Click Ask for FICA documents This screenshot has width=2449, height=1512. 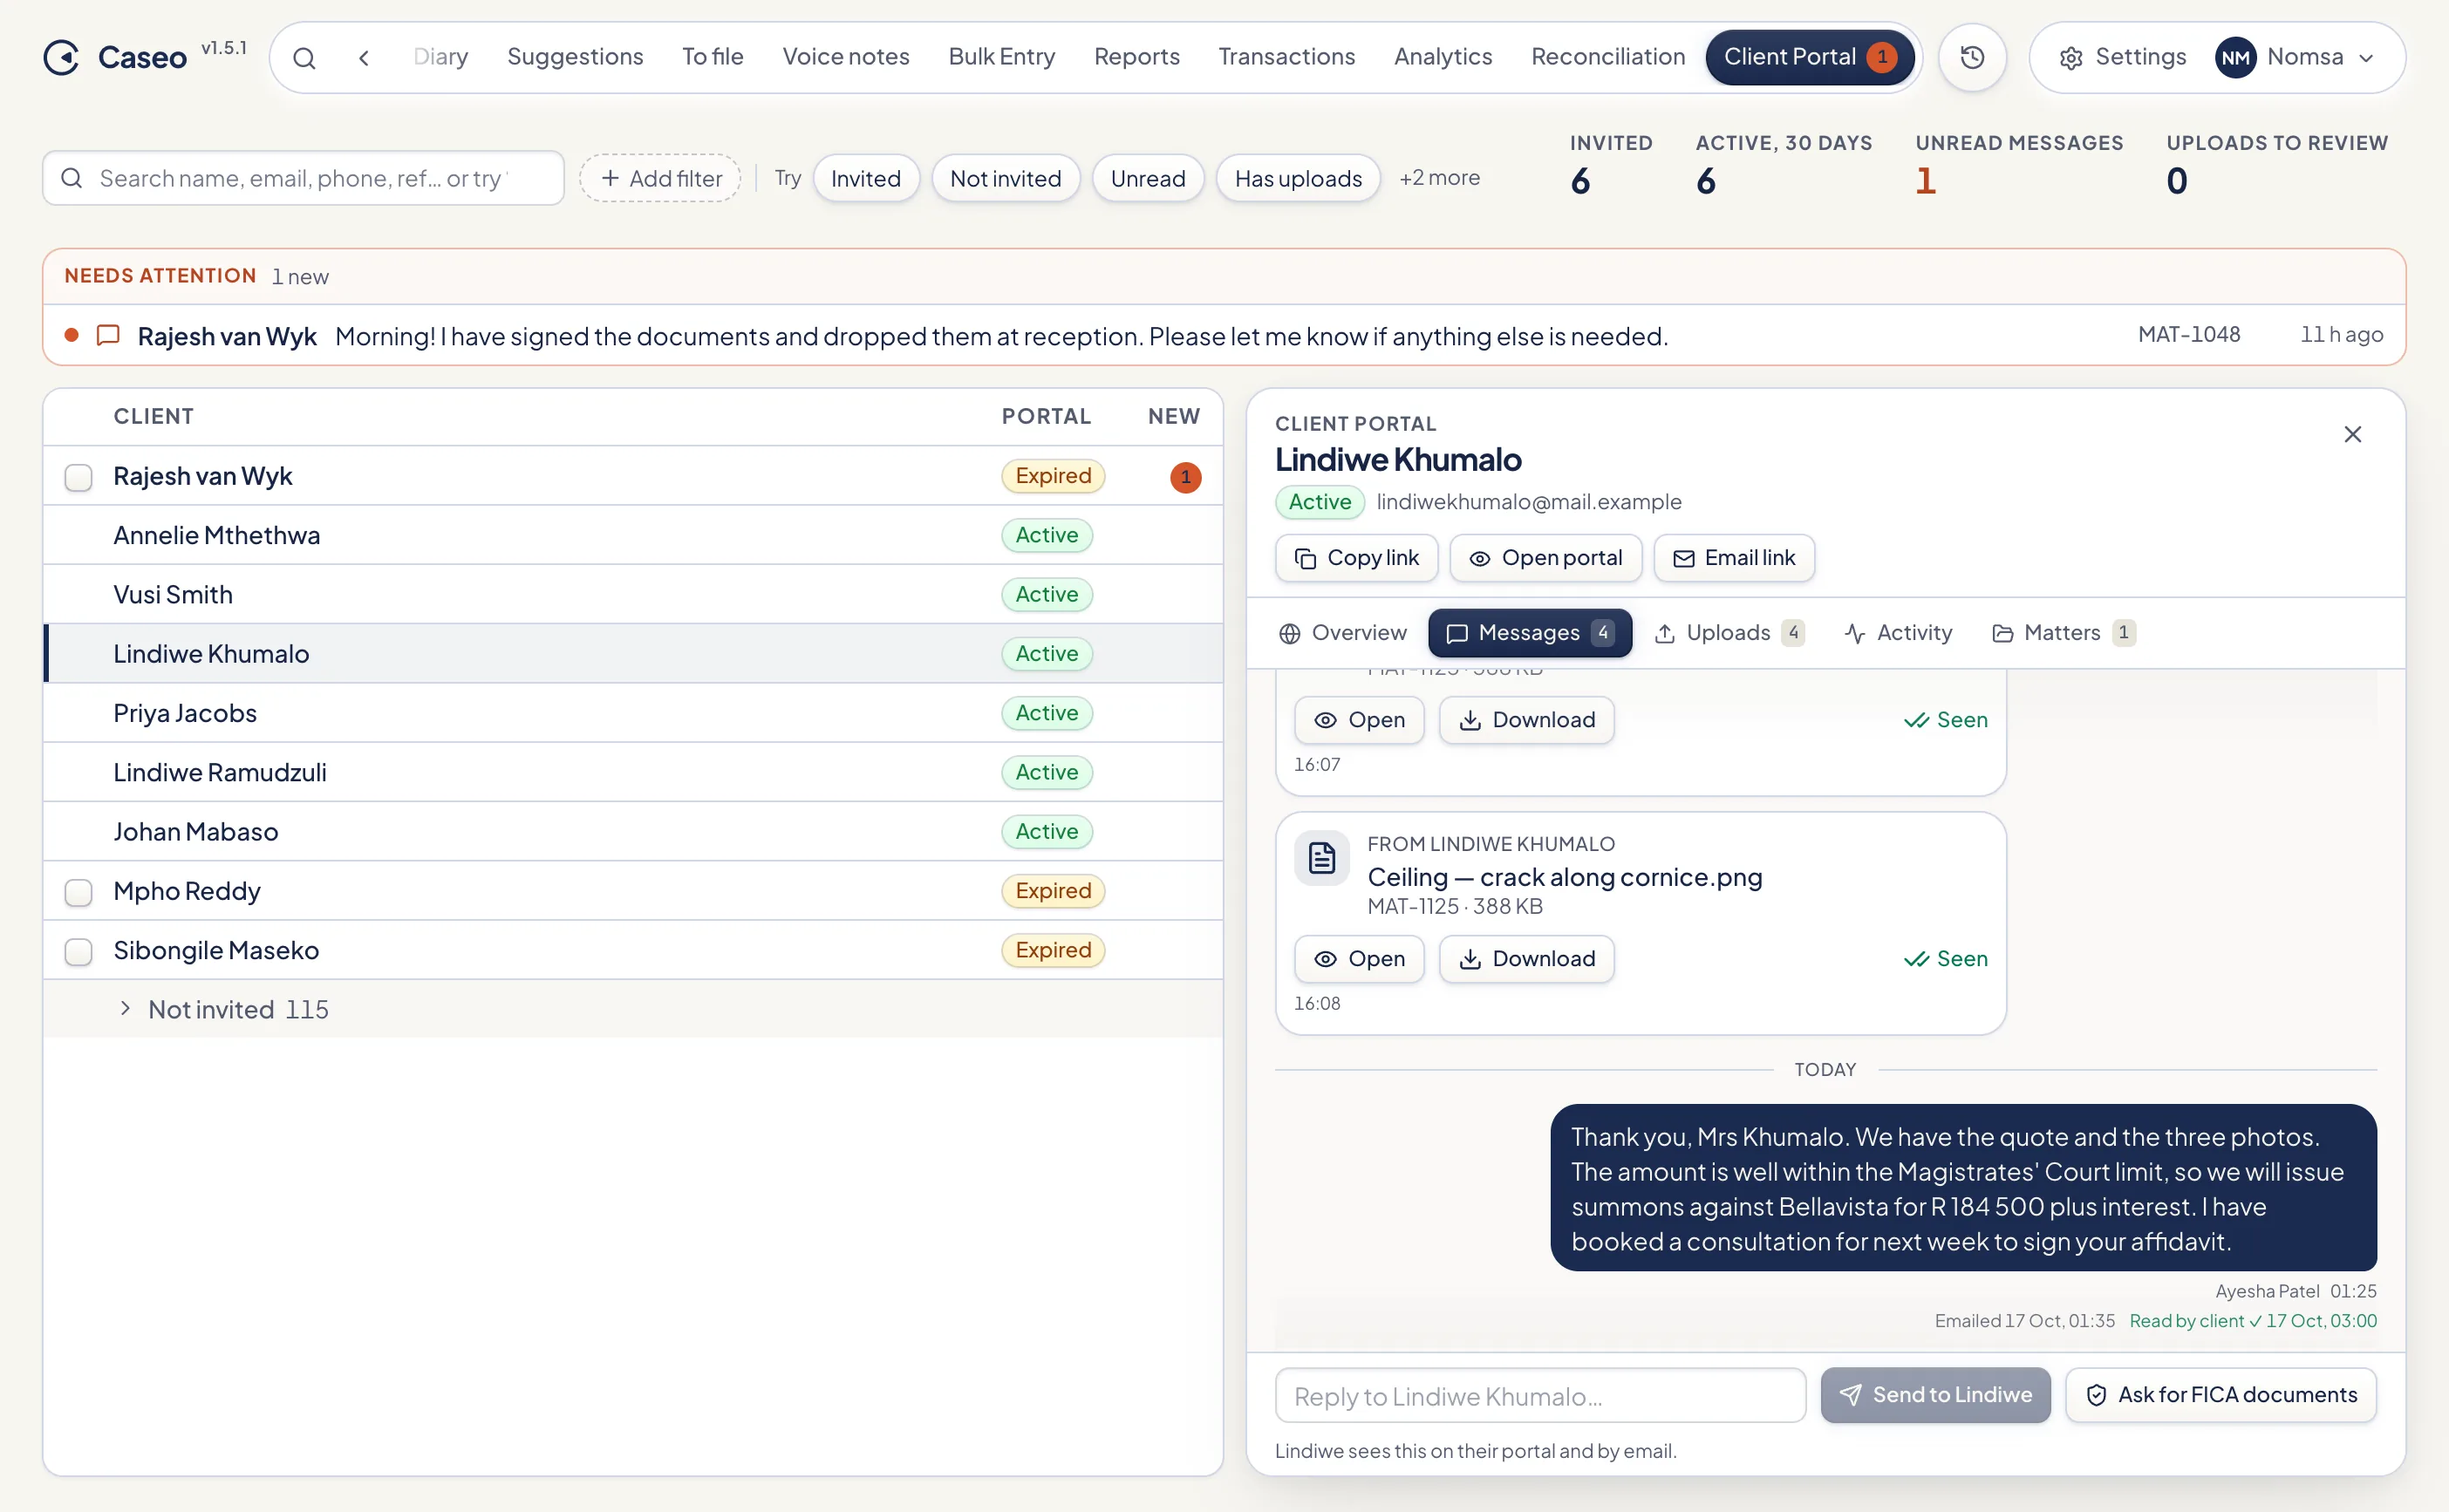(x=2221, y=1394)
